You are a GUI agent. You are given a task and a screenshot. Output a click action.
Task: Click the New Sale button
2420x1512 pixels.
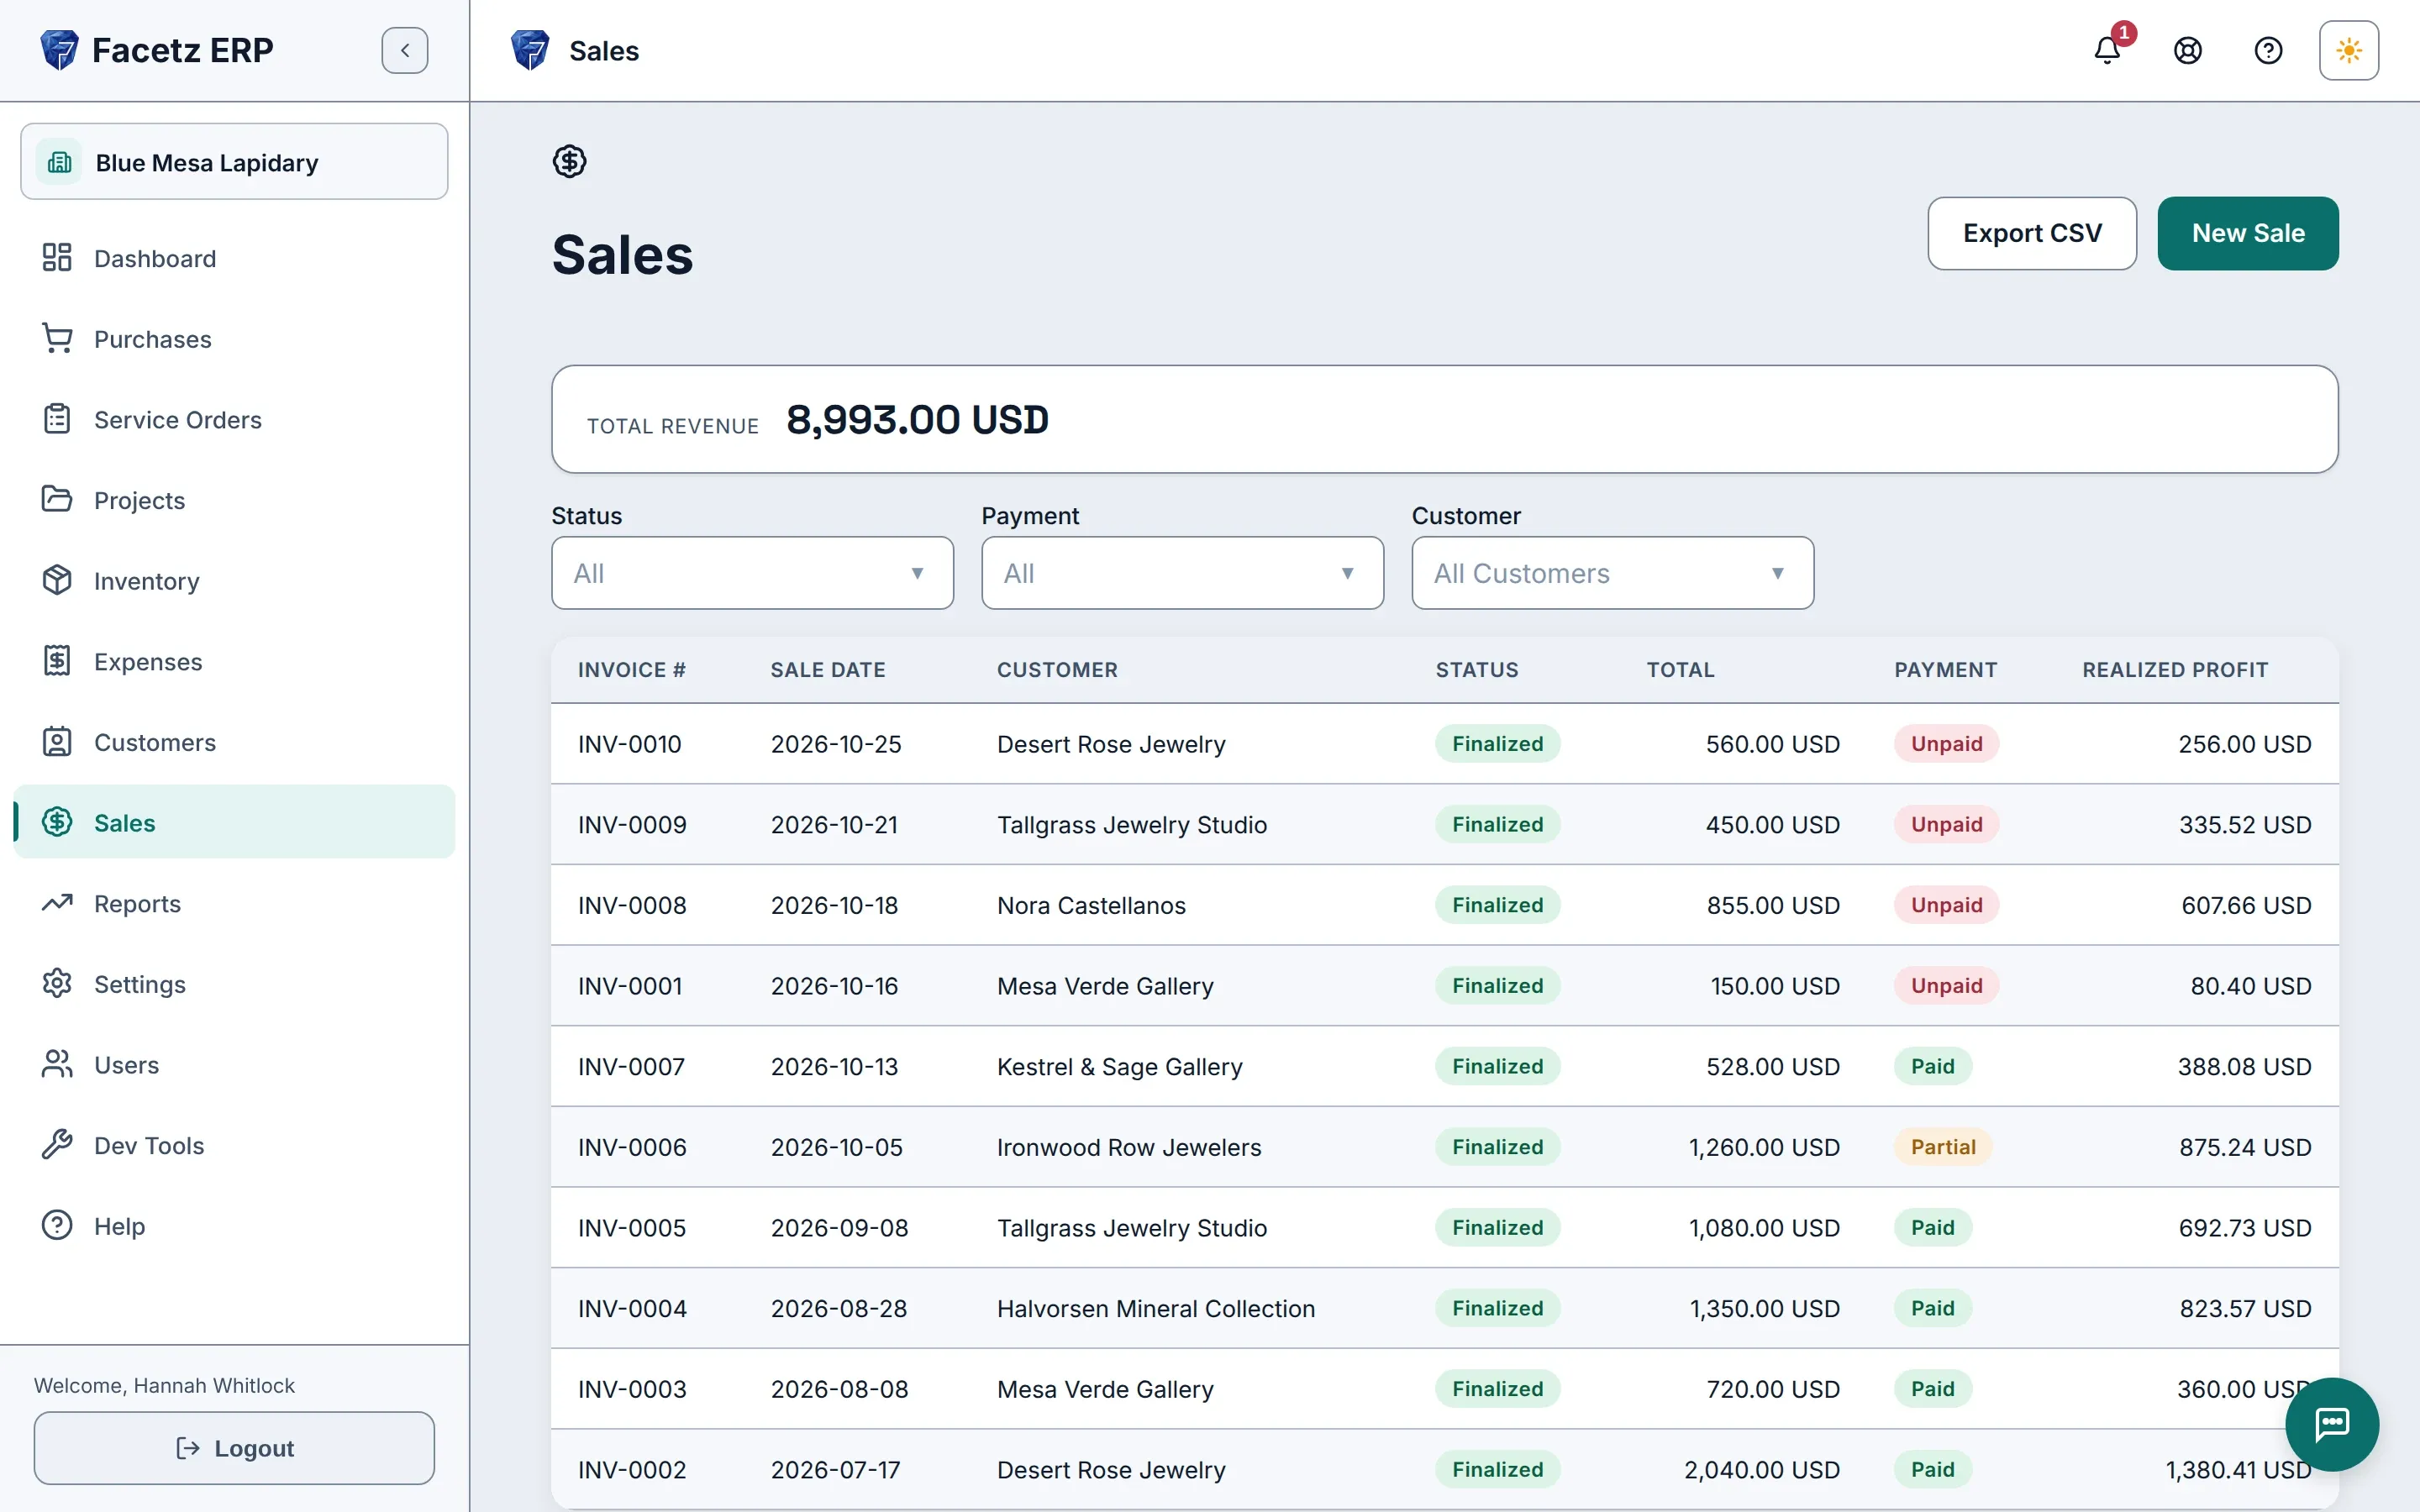[2248, 233]
